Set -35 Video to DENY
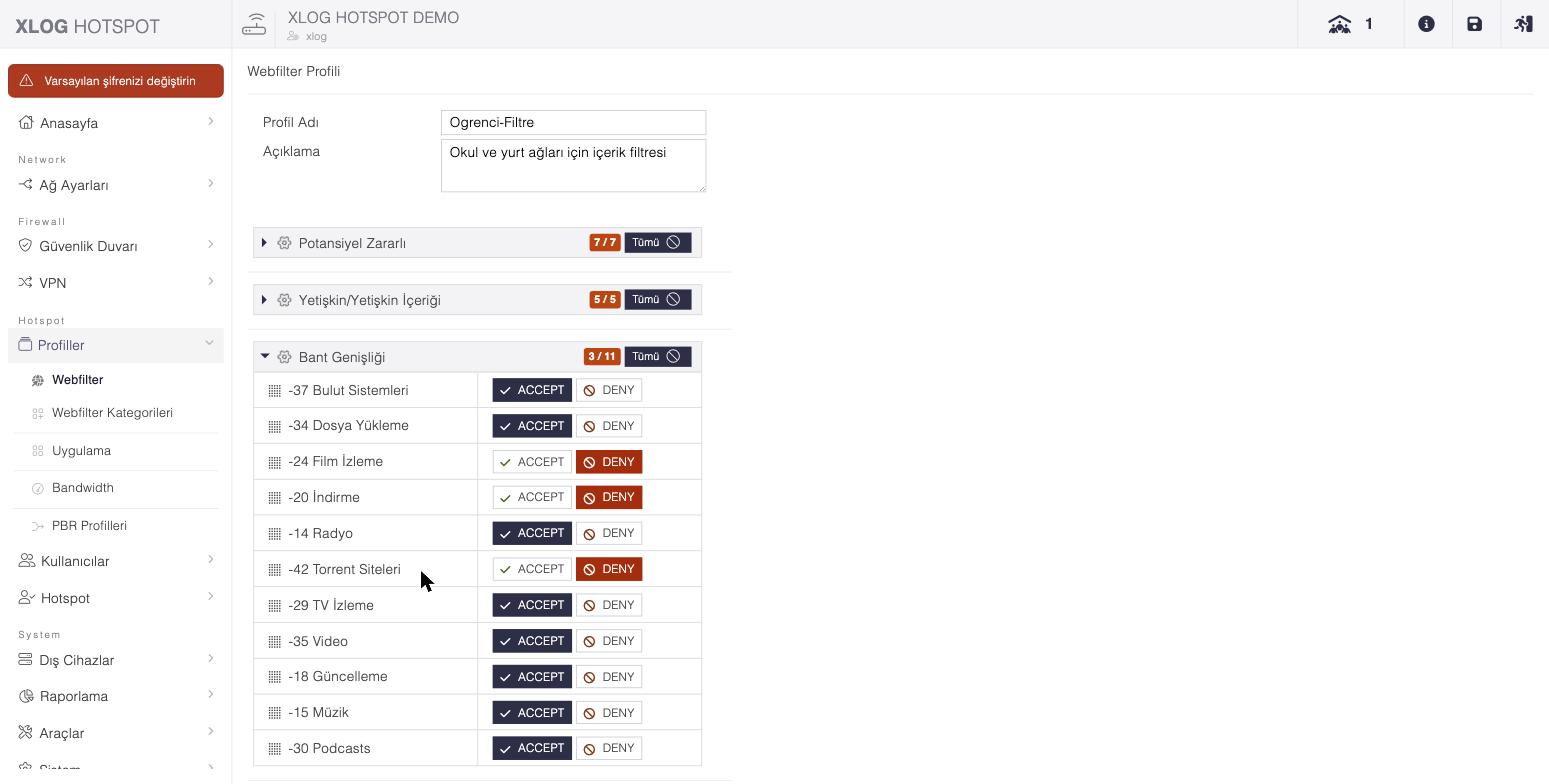This screenshot has height=784, width=1549. [609, 641]
